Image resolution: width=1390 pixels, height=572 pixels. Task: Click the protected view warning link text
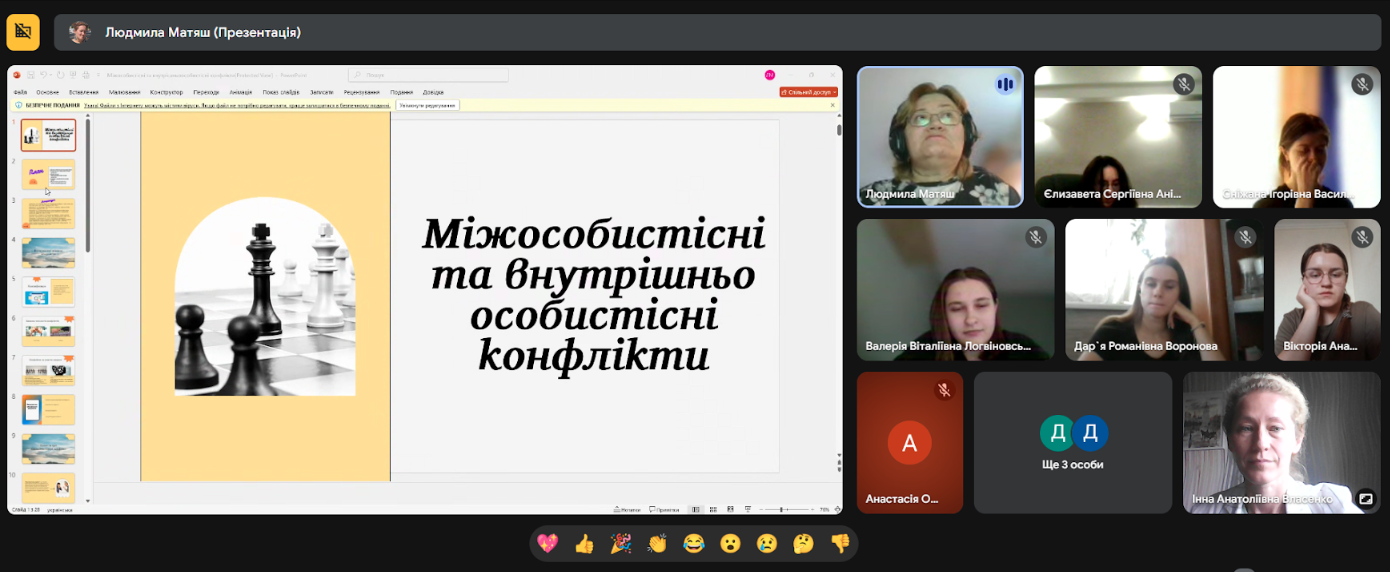click(x=237, y=105)
